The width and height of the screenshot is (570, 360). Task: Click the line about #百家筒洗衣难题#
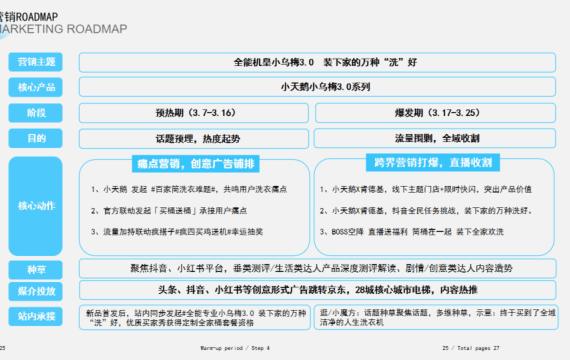(x=189, y=189)
